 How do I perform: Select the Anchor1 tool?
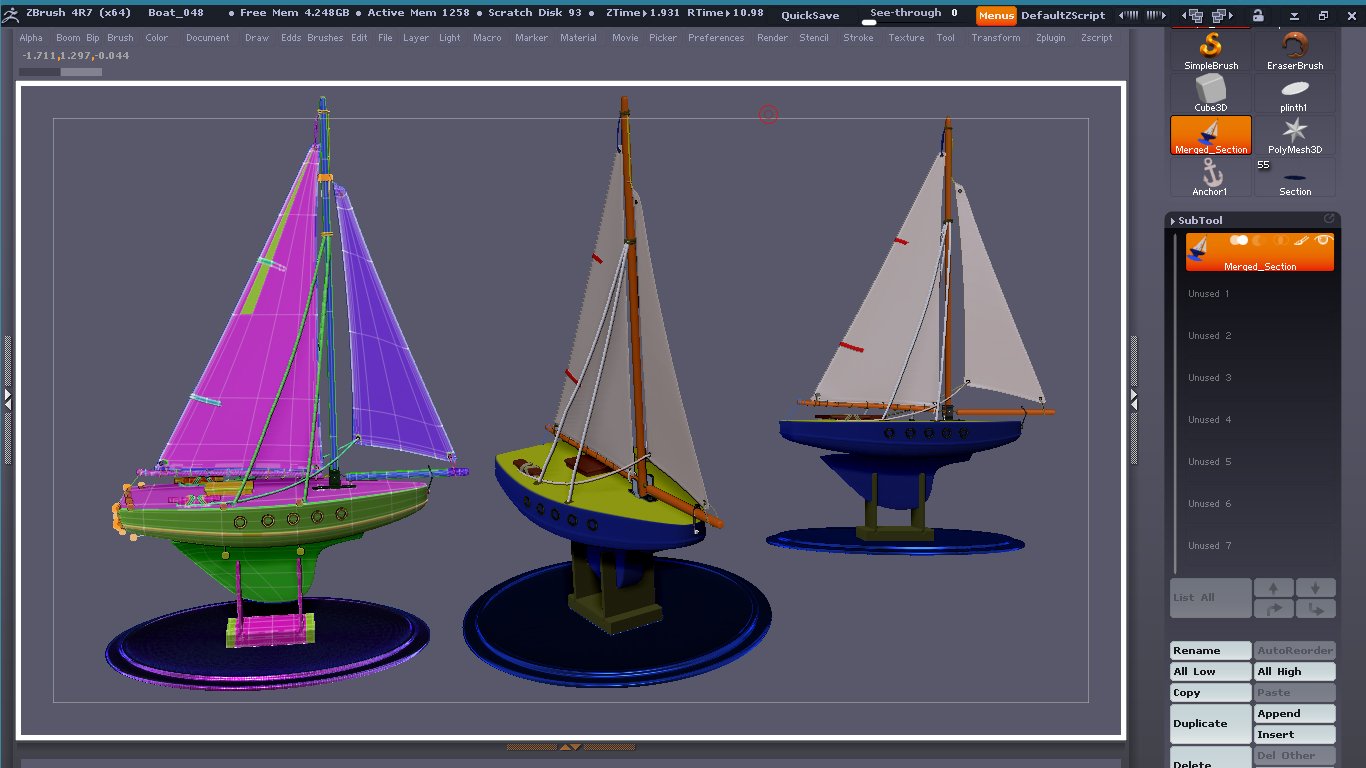pyautogui.click(x=1211, y=176)
